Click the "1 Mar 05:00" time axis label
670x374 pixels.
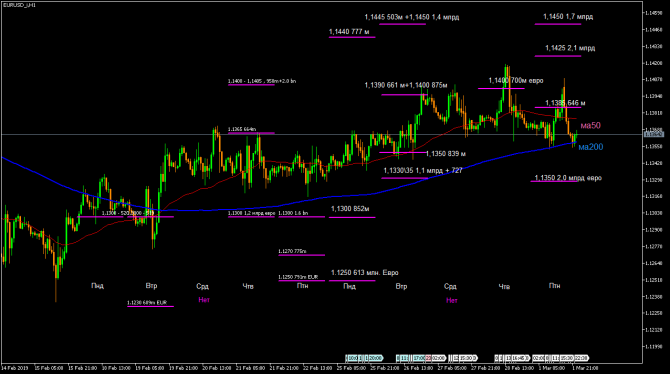552,368
